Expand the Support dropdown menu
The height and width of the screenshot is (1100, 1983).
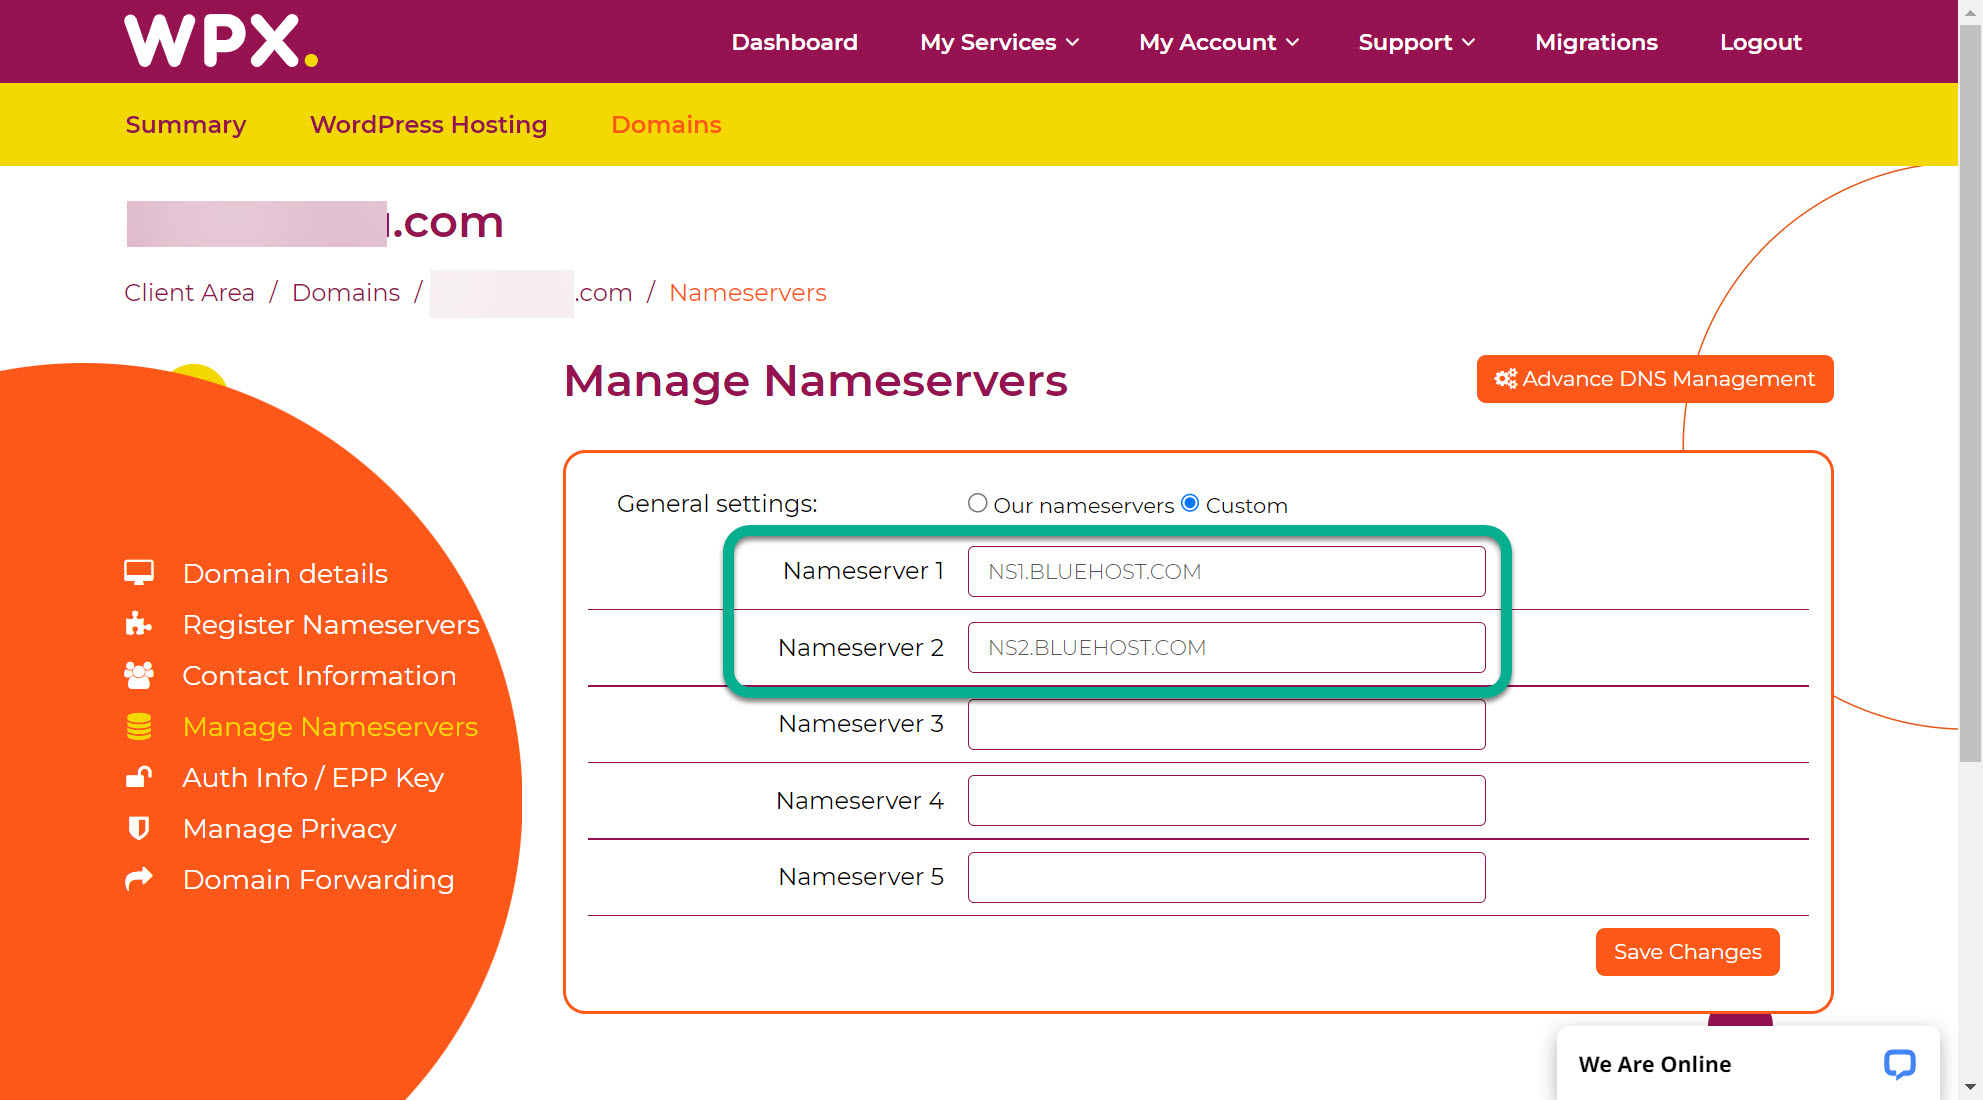point(1416,42)
